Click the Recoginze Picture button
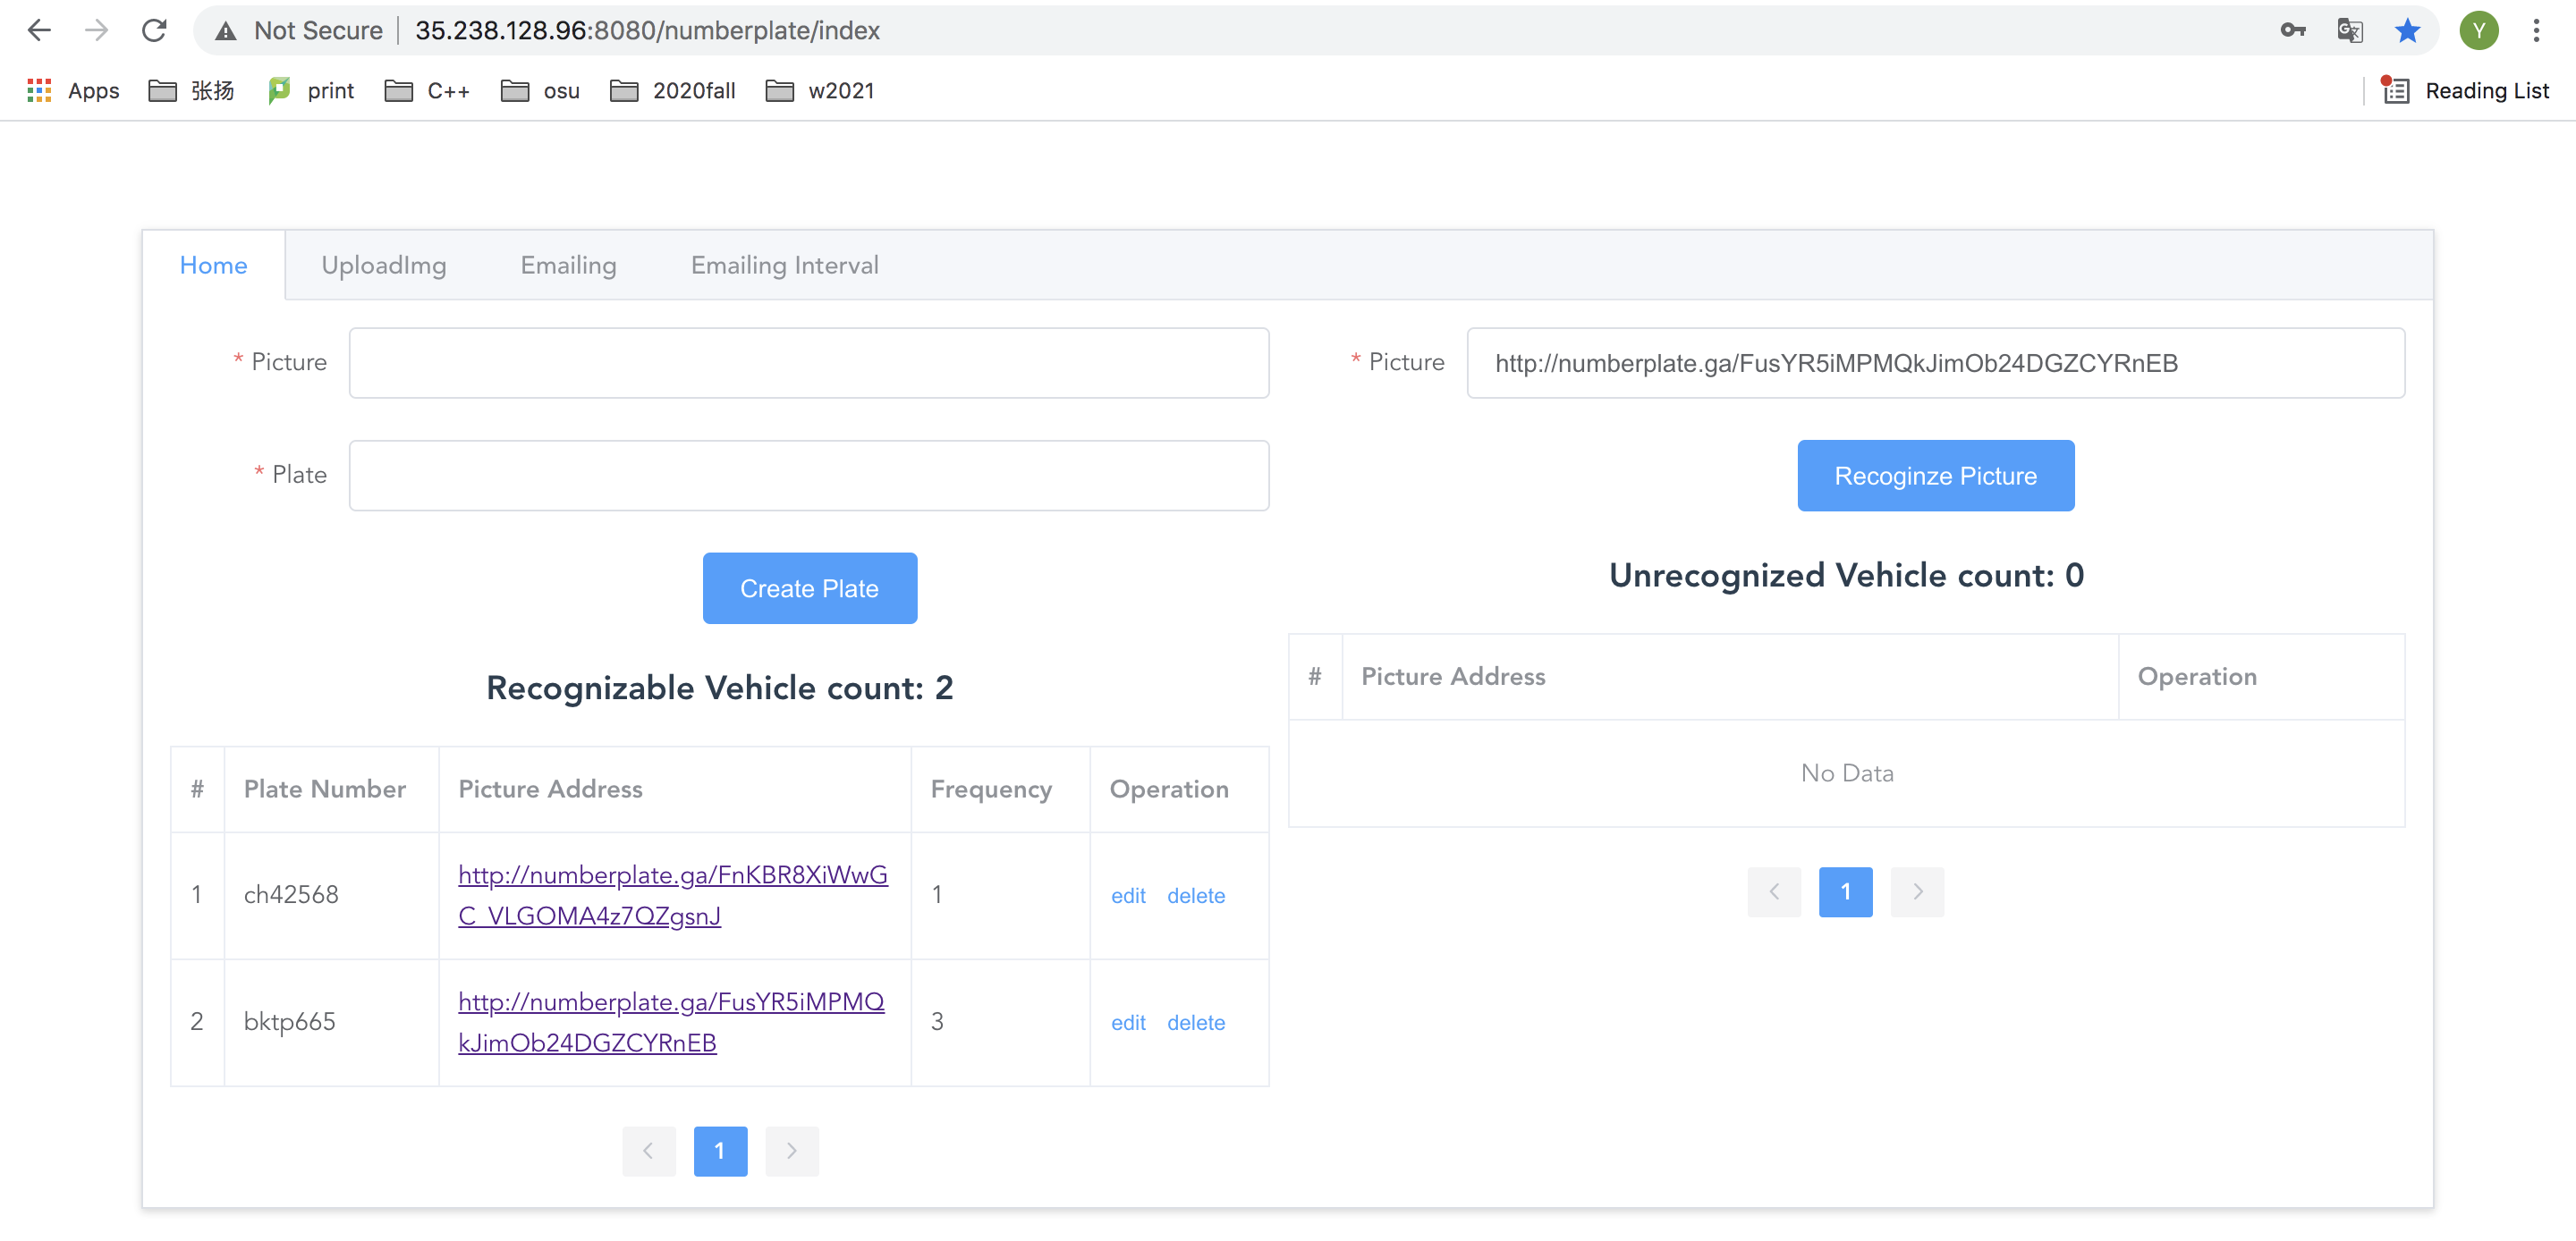The width and height of the screenshot is (2576, 1241). (x=1934, y=476)
